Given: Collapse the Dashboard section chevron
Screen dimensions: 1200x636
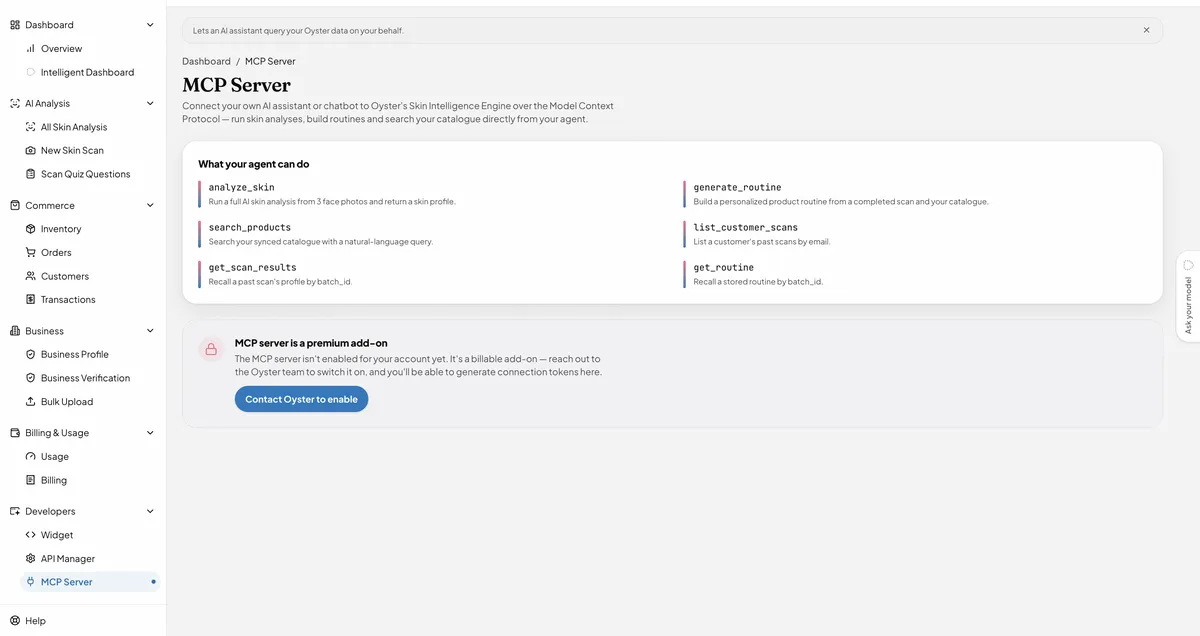Looking at the screenshot, I should (x=150, y=24).
